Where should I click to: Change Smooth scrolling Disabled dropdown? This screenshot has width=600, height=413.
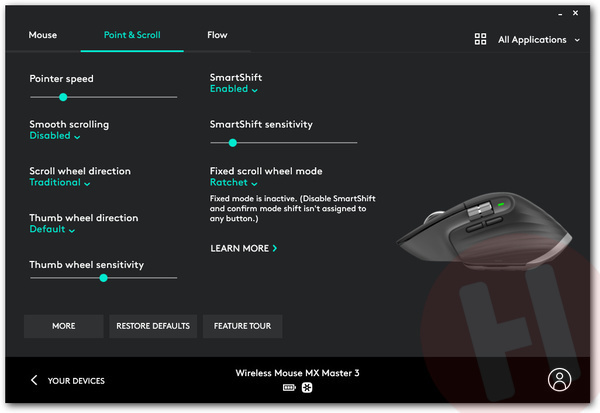[x=55, y=135]
